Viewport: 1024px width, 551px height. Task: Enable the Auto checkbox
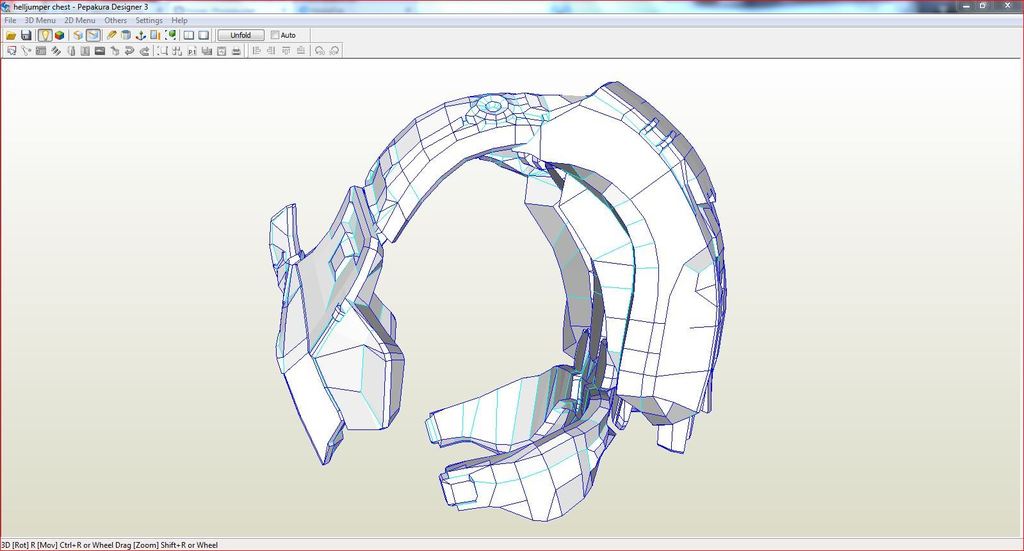[276, 35]
